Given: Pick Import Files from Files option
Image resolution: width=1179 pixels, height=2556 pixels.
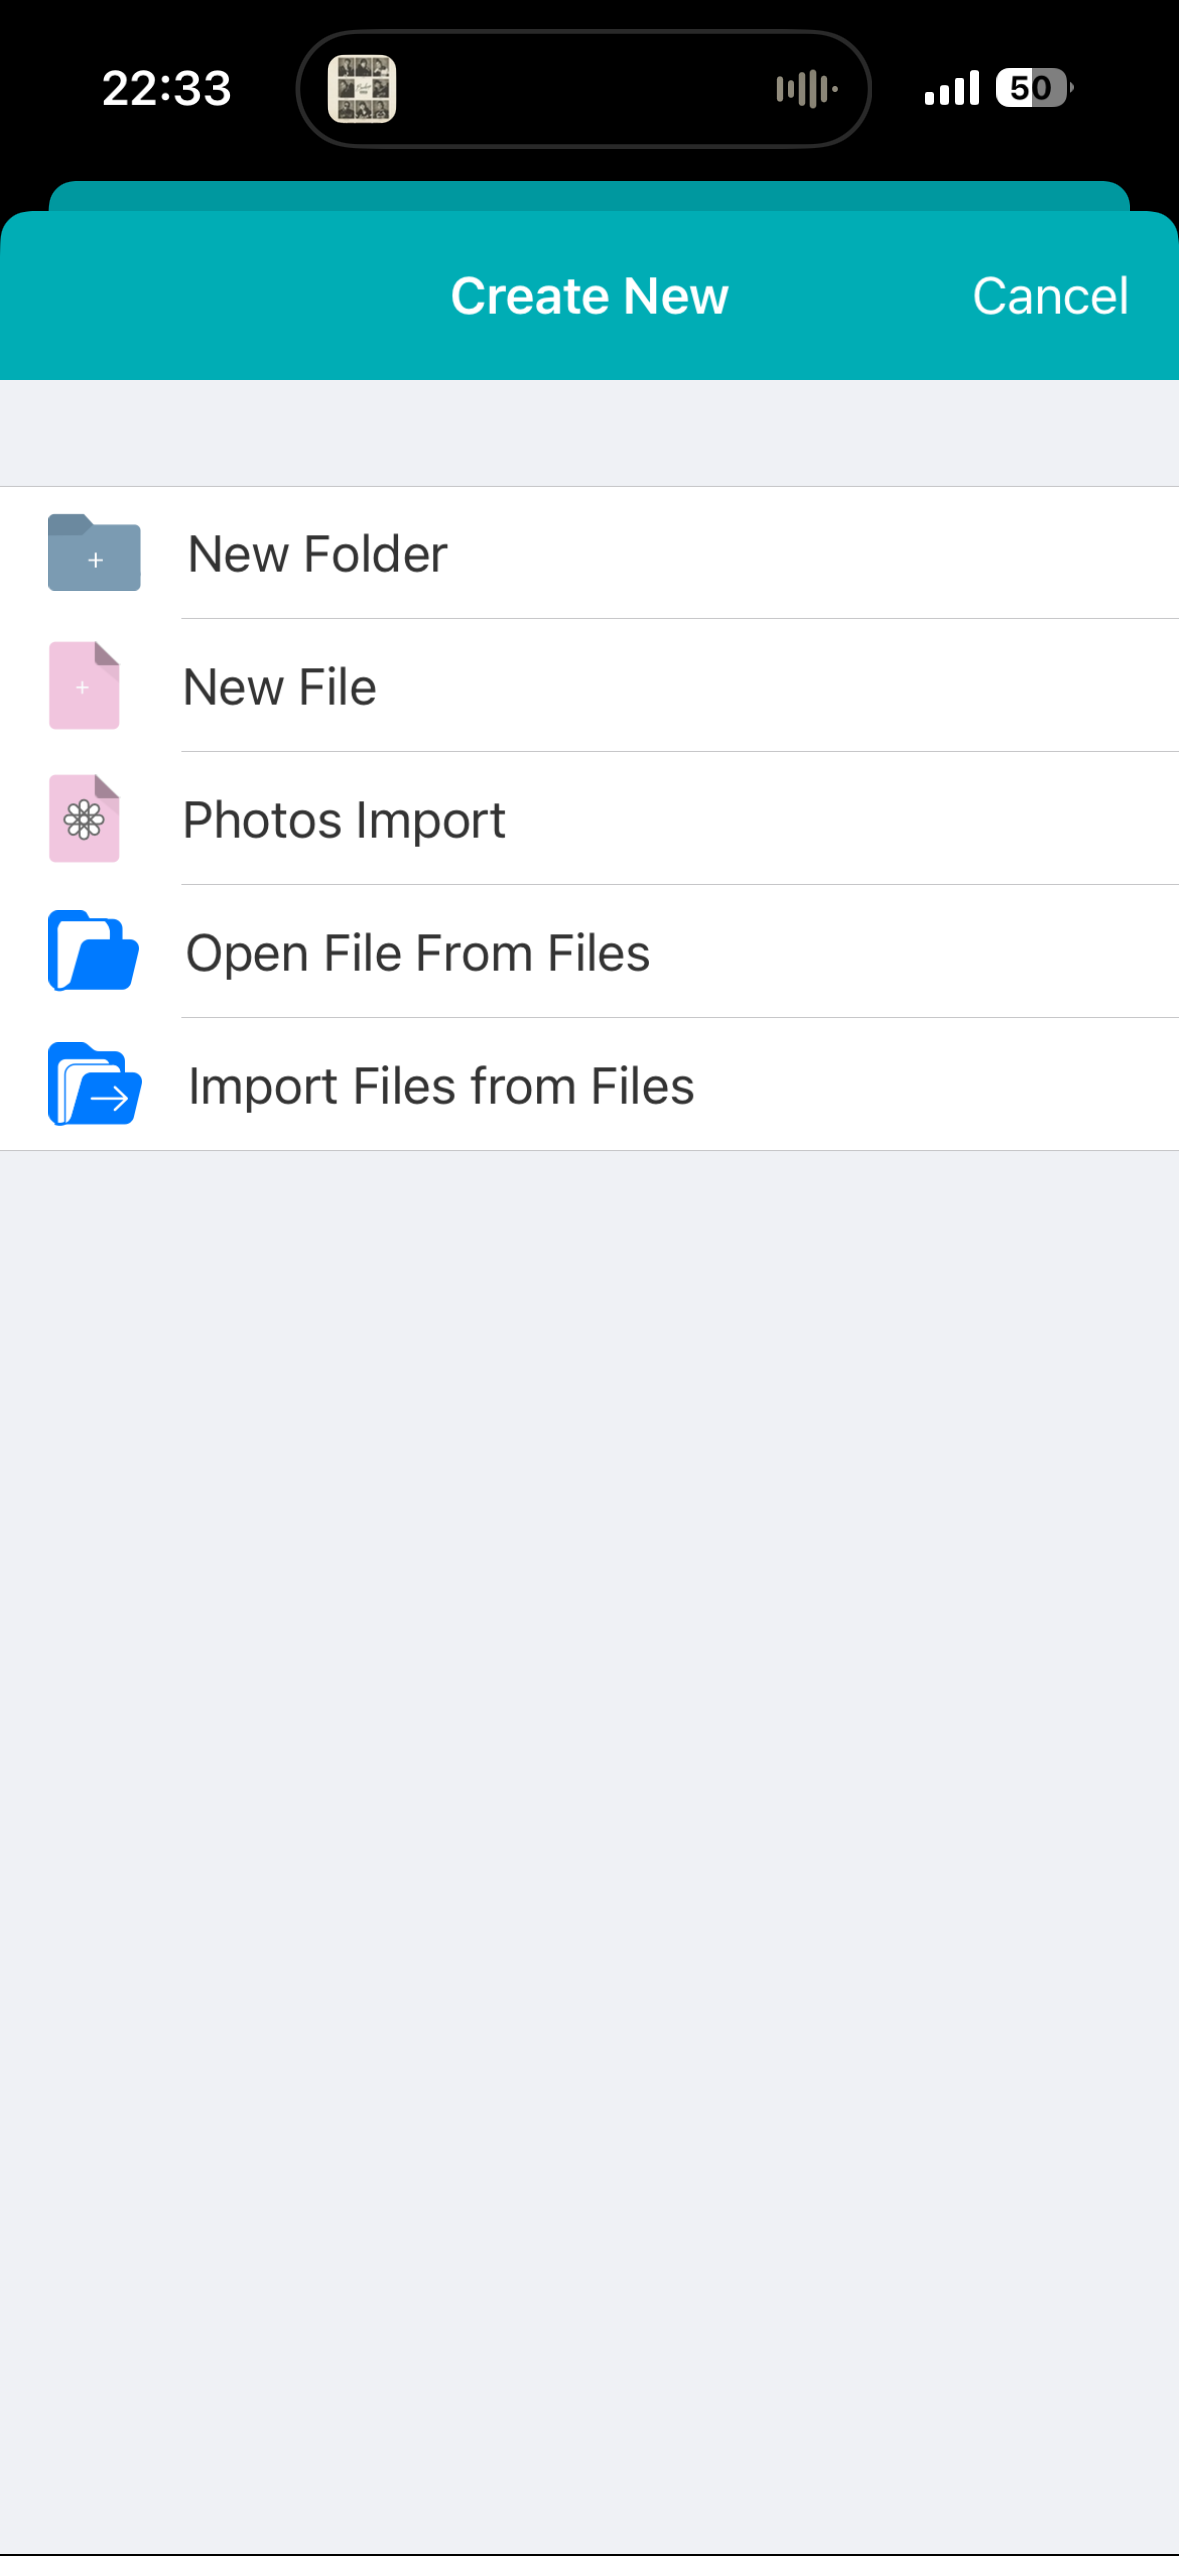Looking at the screenshot, I should tap(441, 1086).
